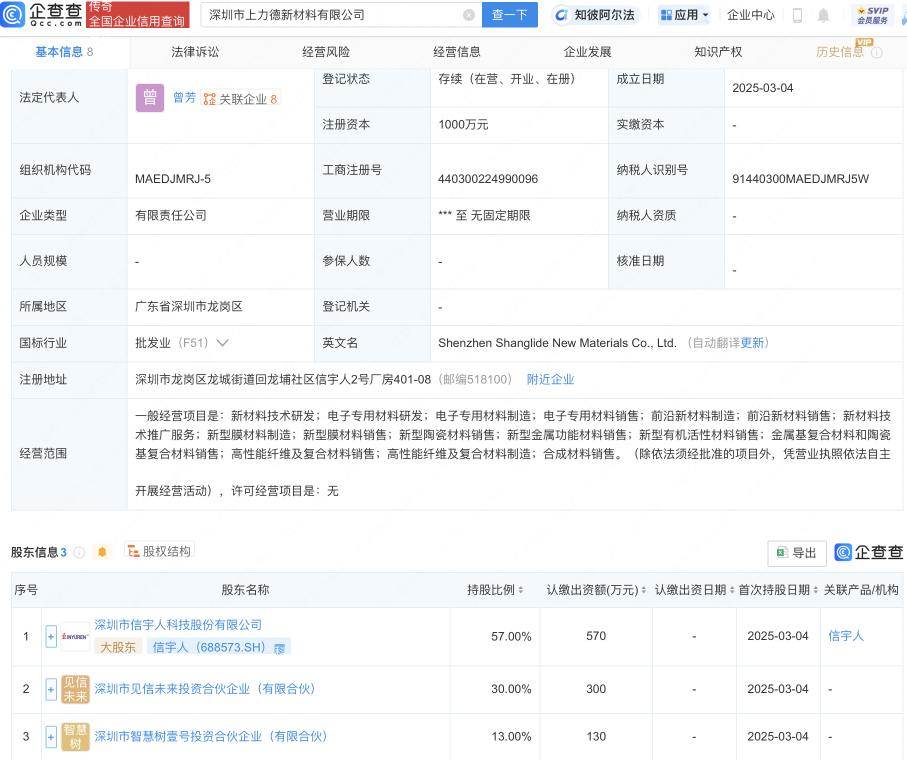Open 附近企业 nearby companies link
This screenshot has height=760, width=907.
tap(550, 379)
